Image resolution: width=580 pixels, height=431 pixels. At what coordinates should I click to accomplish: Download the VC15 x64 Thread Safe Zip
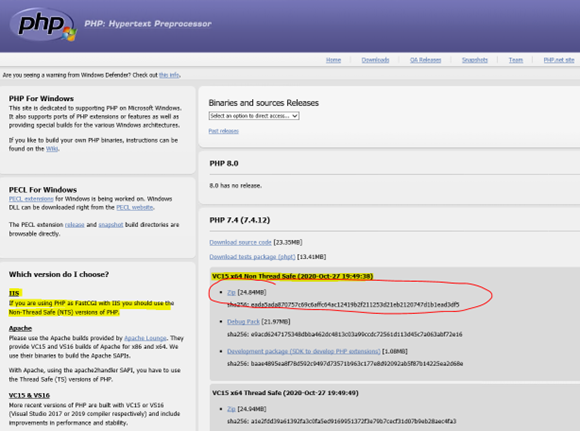[231, 409]
